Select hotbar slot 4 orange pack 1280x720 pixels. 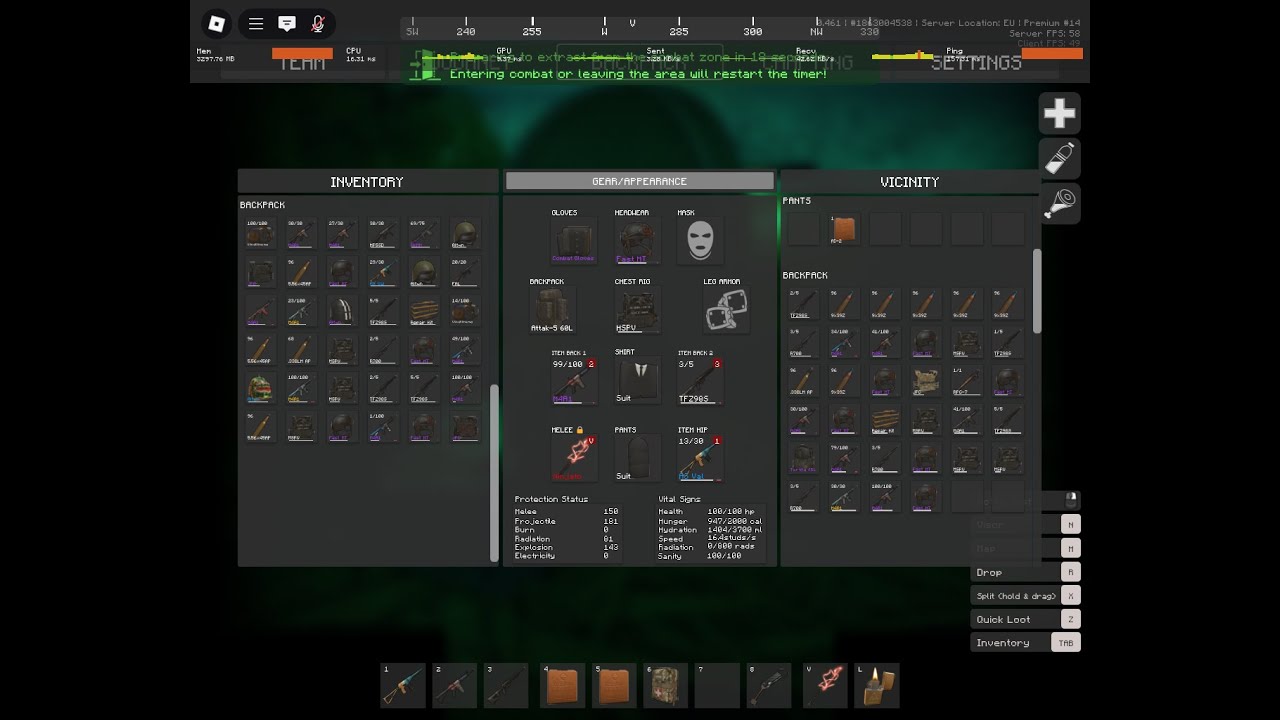[563, 685]
